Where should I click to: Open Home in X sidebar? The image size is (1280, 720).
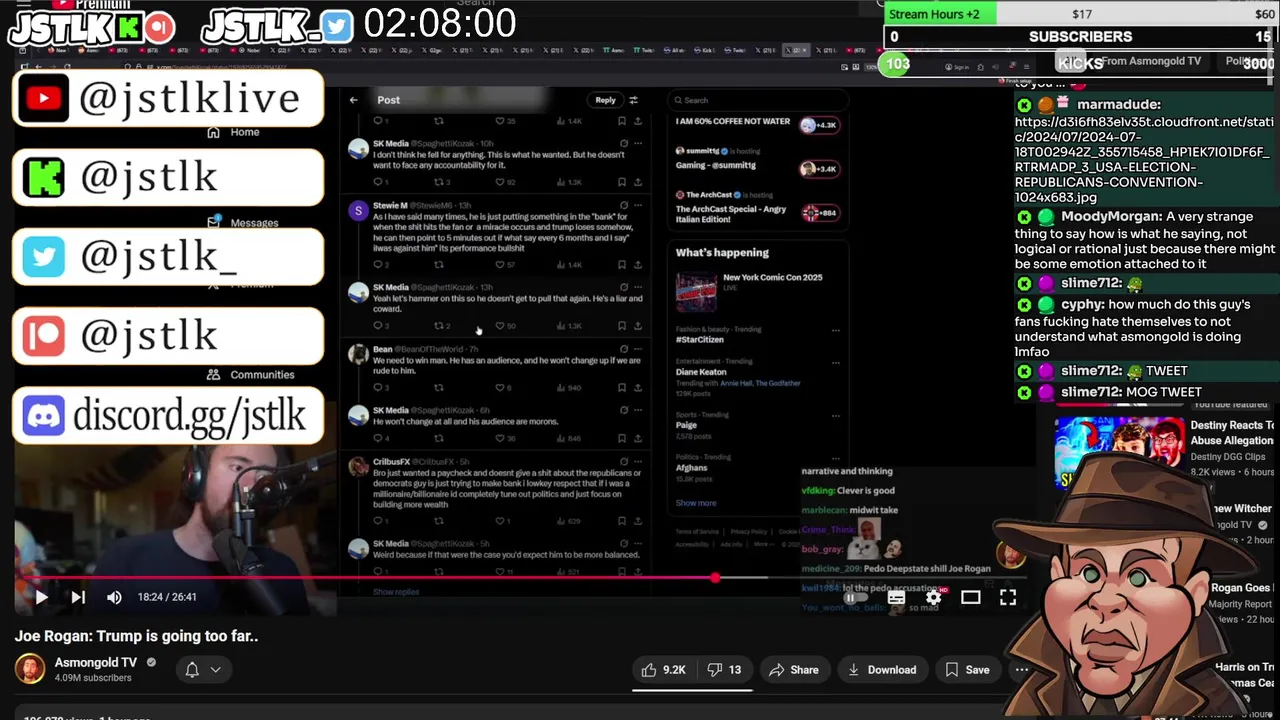(x=233, y=132)
